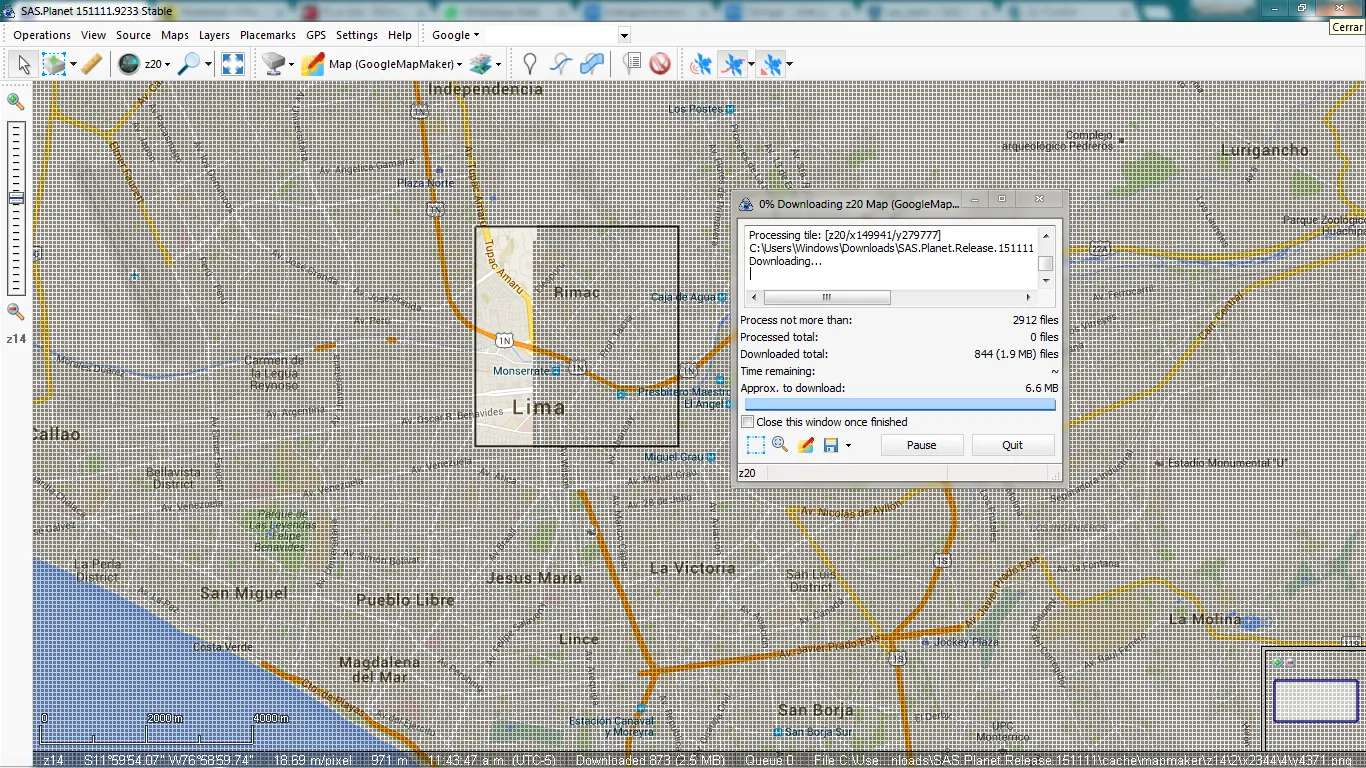Screen dimensions: 1366x768
Task: Click the 'Downloaded 873 (2.5 MB)' status entry
Action: tap(649, 760)
